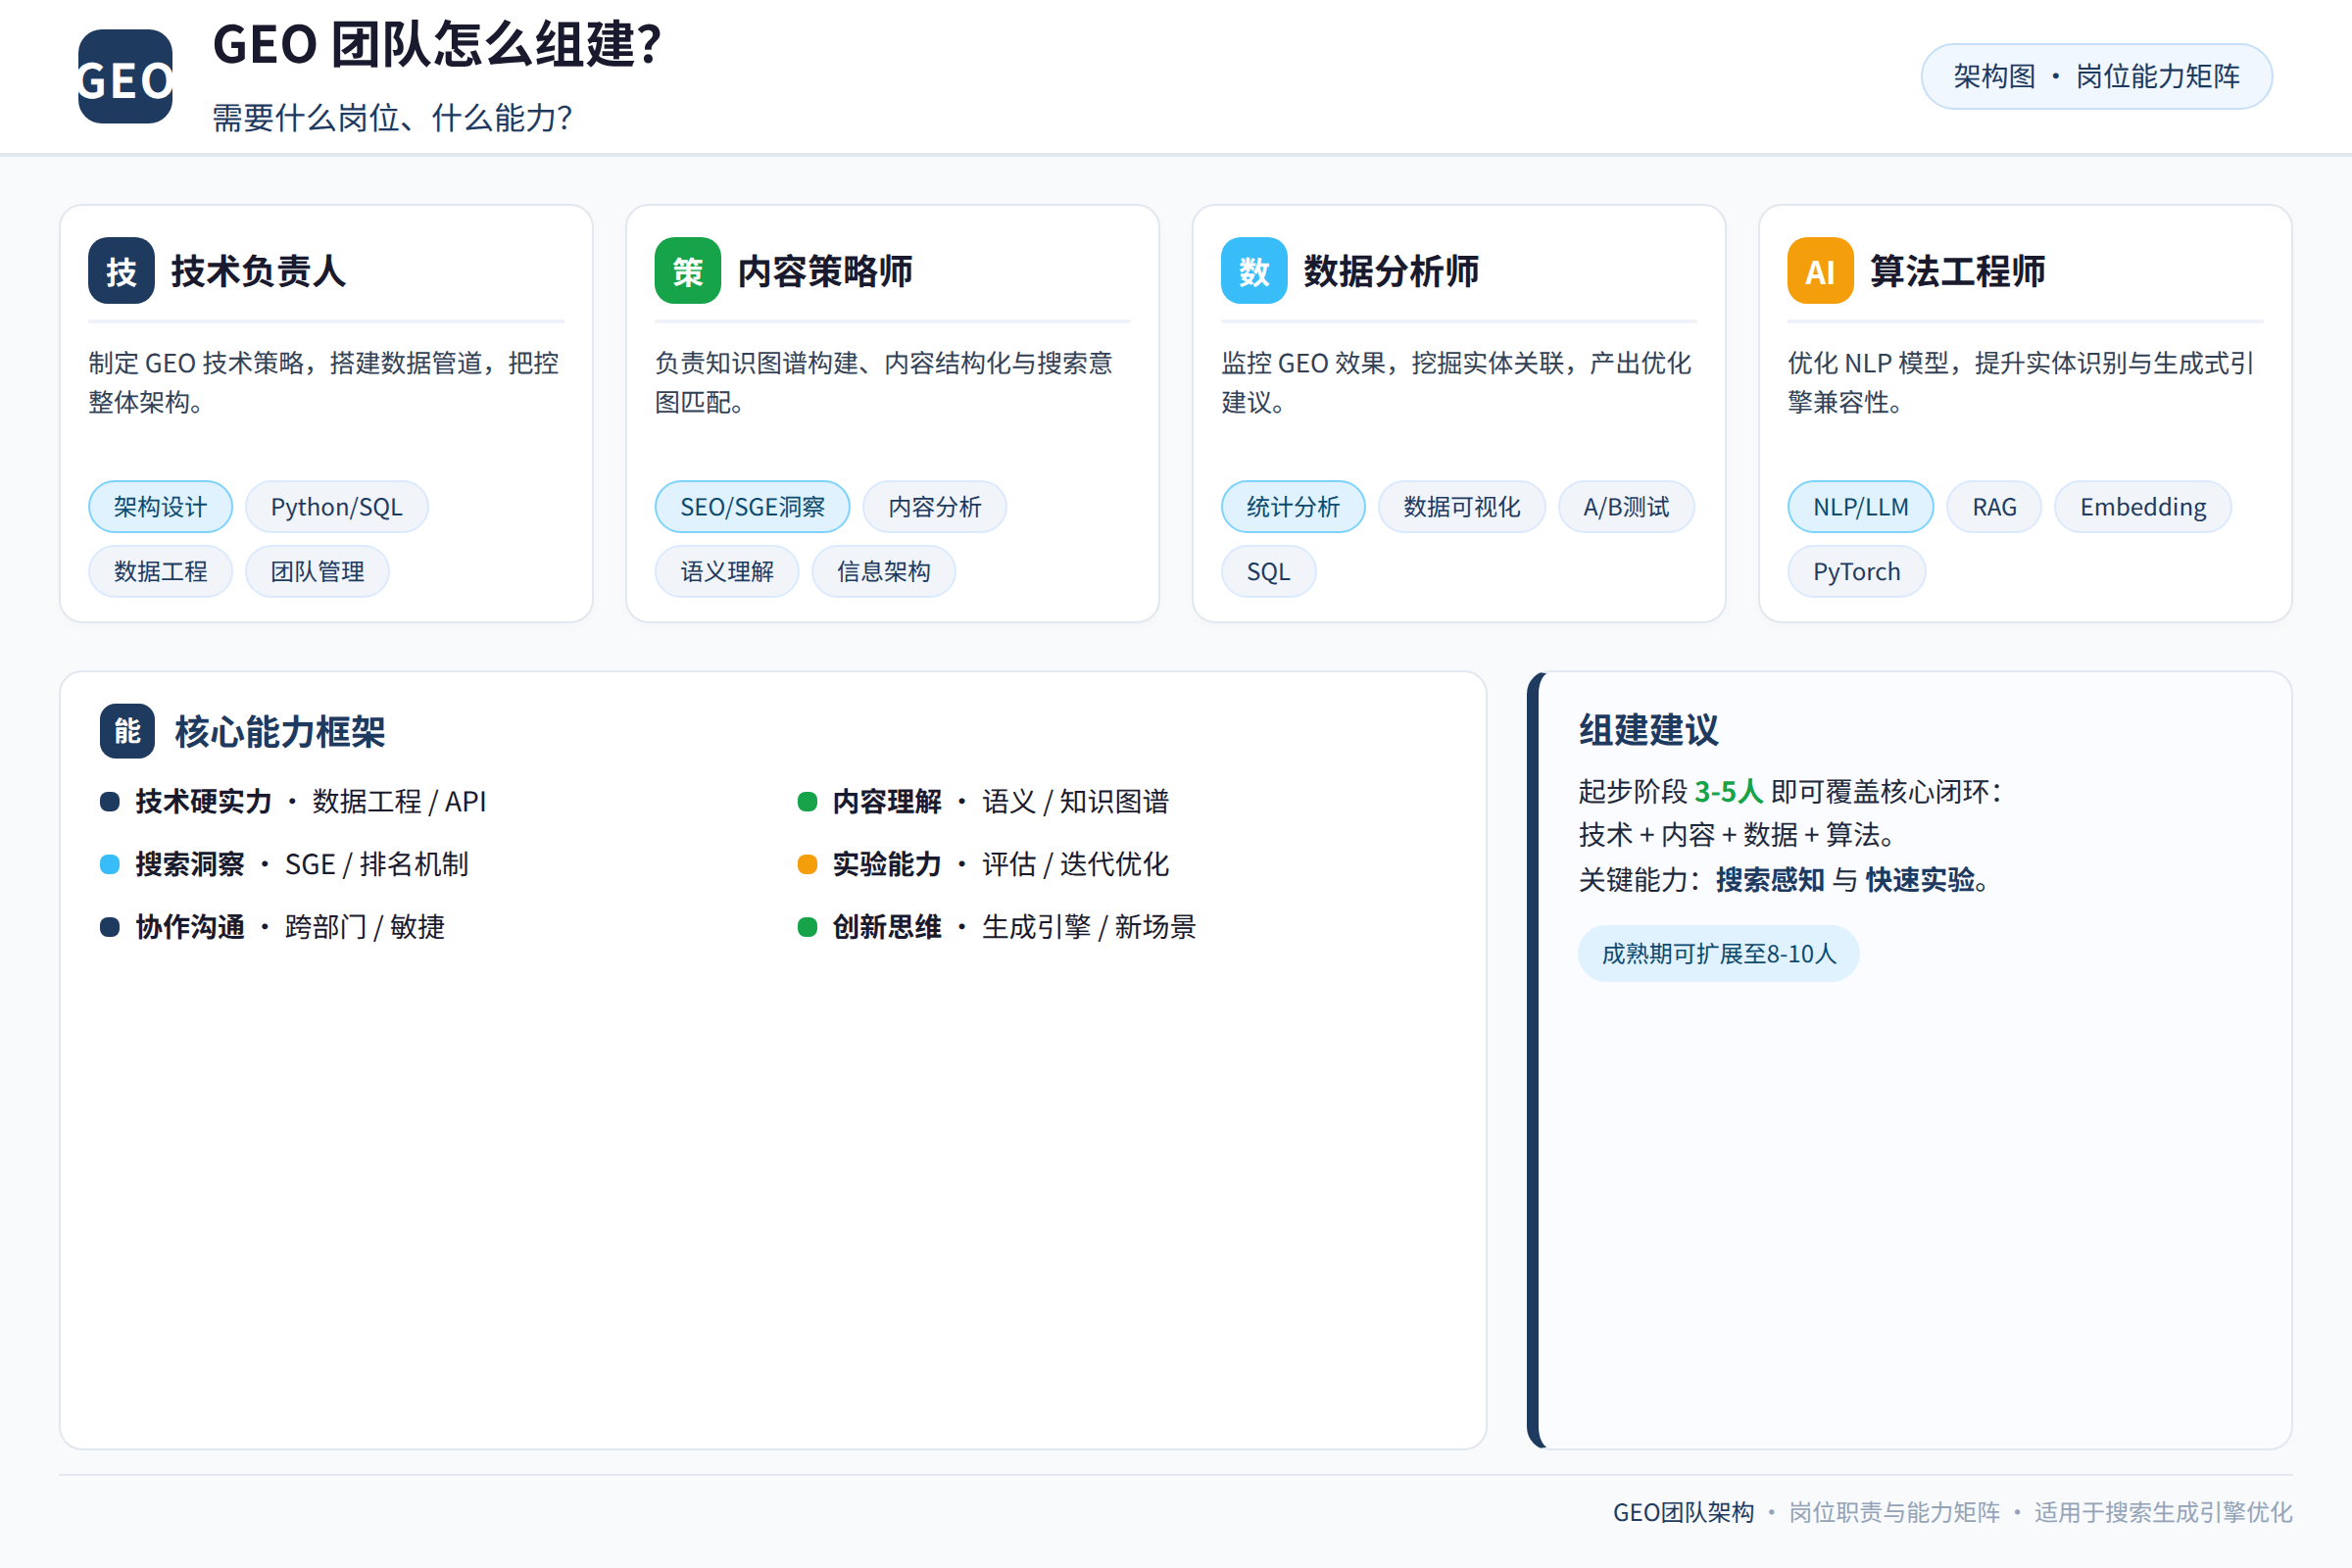Select the Python/SQL tag
This screenshot has height=1568, width=2352.
[337, 507]
